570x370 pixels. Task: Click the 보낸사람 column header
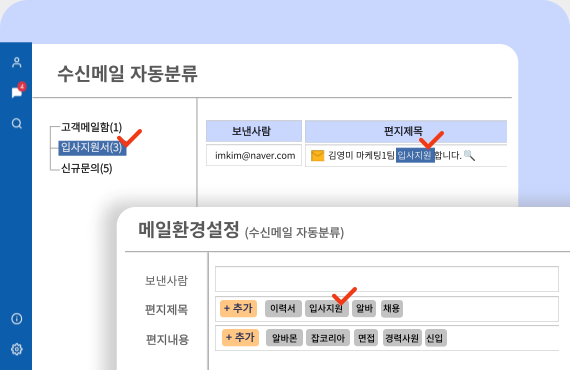(254, 131)
